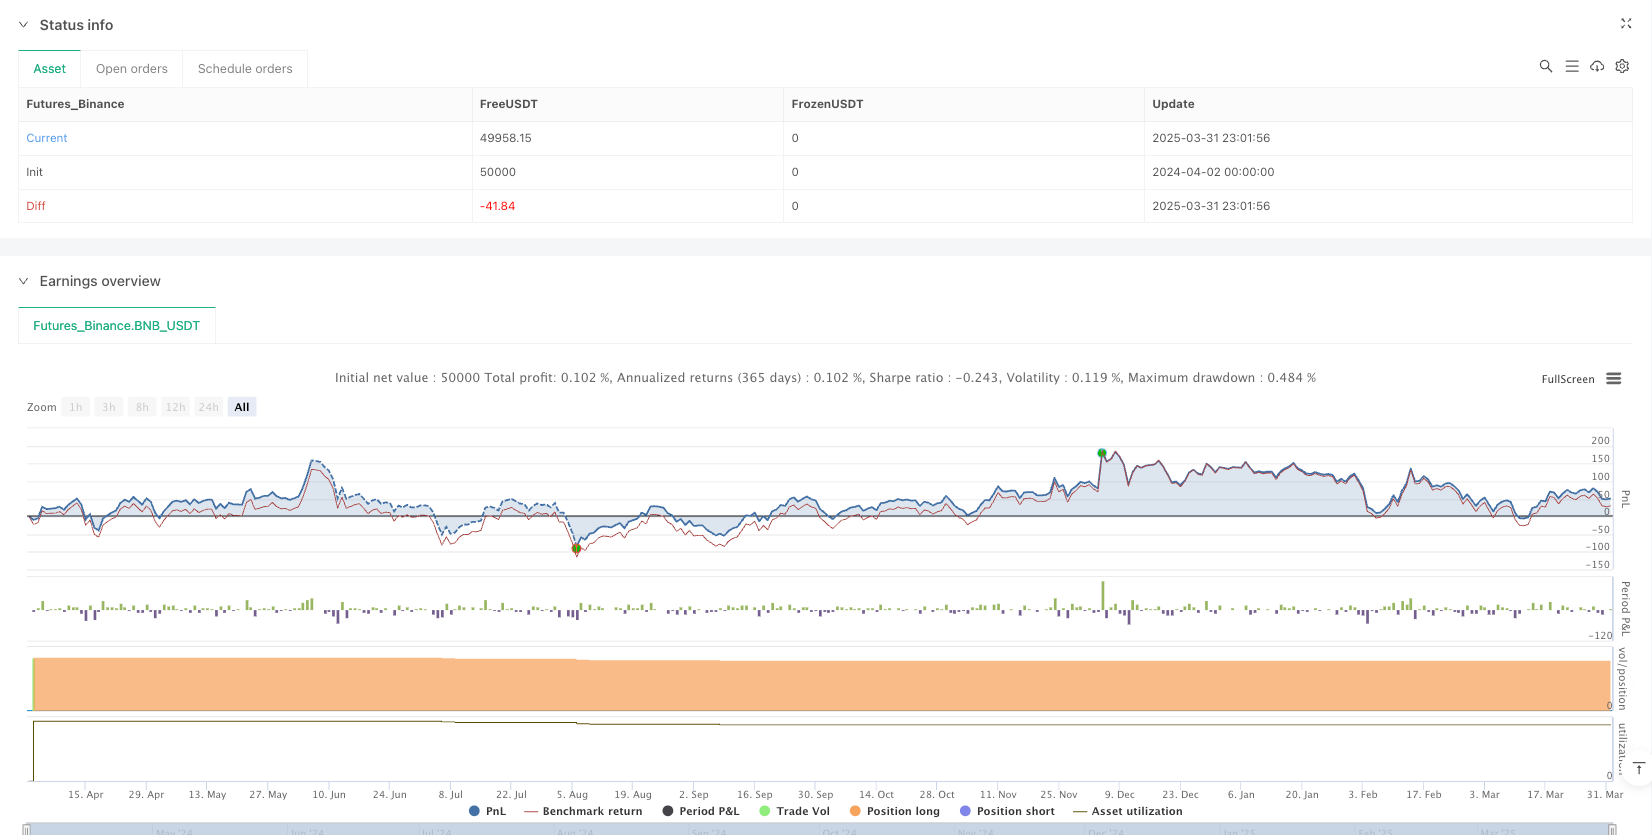Click the expand icon in the Status info header
Image resolution: width=1652 pixels, height=835 pixels.
[1625, 24]
